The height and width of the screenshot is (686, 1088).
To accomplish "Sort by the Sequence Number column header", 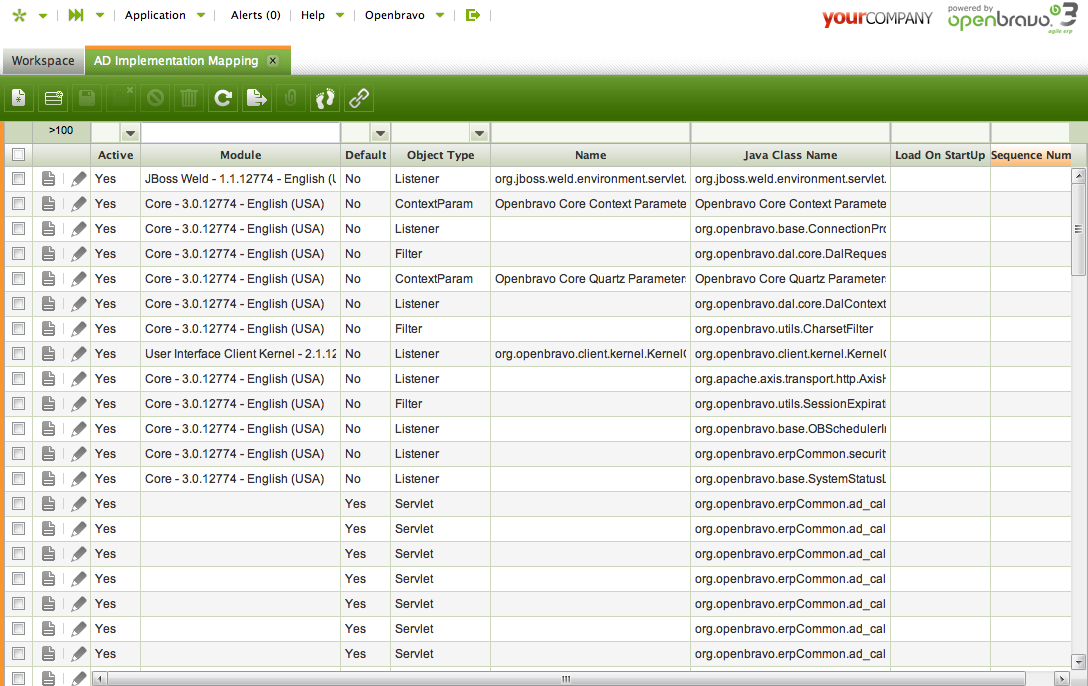I will tap(1031, 155).
